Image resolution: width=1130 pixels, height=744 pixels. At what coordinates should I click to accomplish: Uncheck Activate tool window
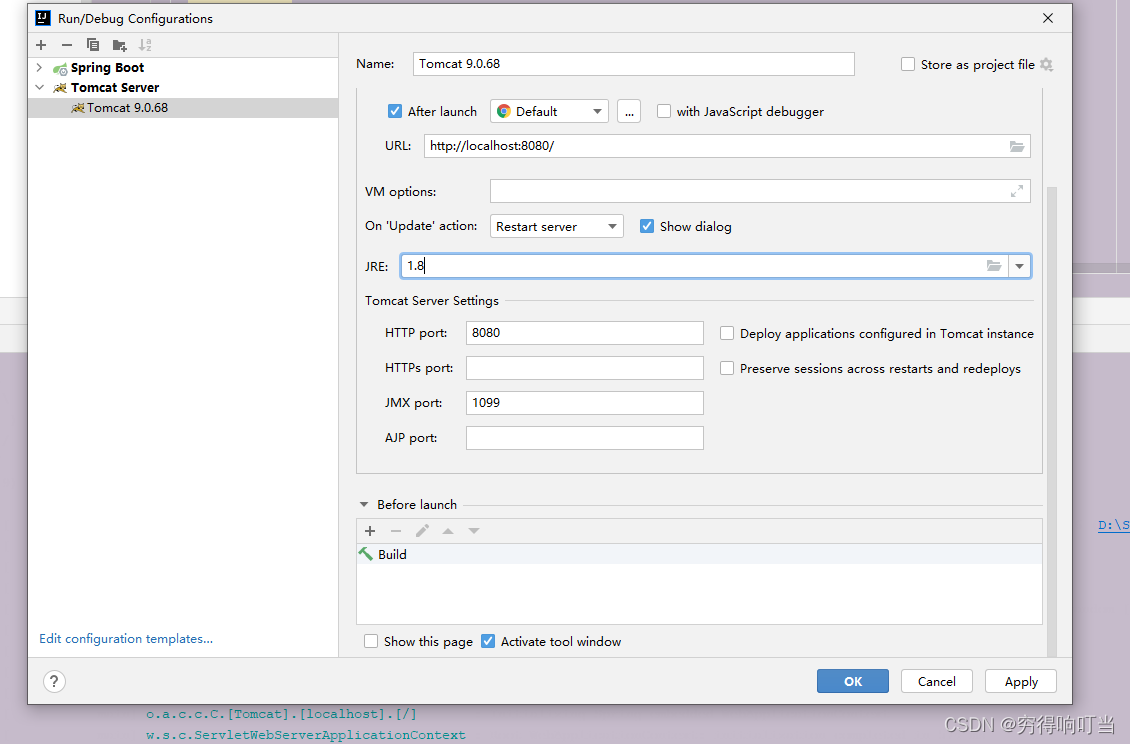pos(488,642)
